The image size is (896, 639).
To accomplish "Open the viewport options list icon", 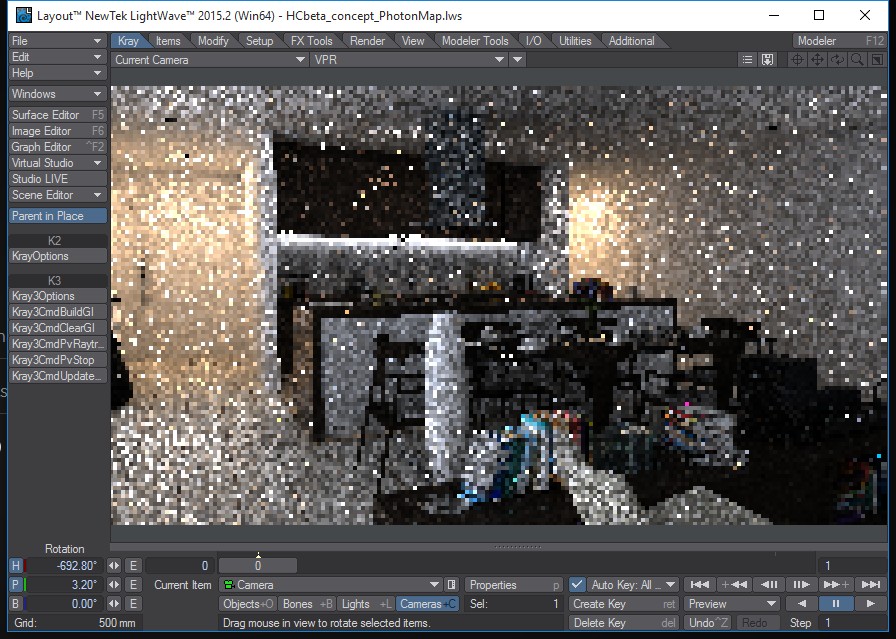I will [748, 60].
